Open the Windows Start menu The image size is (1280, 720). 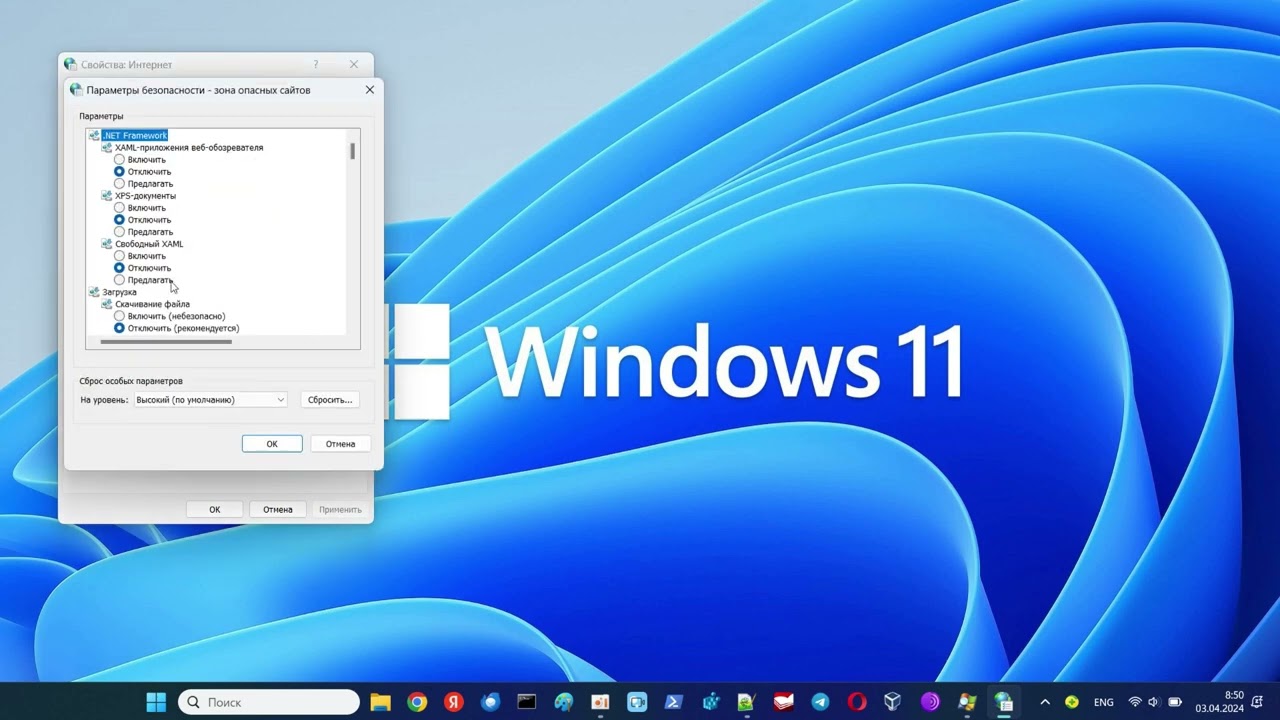[x=157, y=702]
